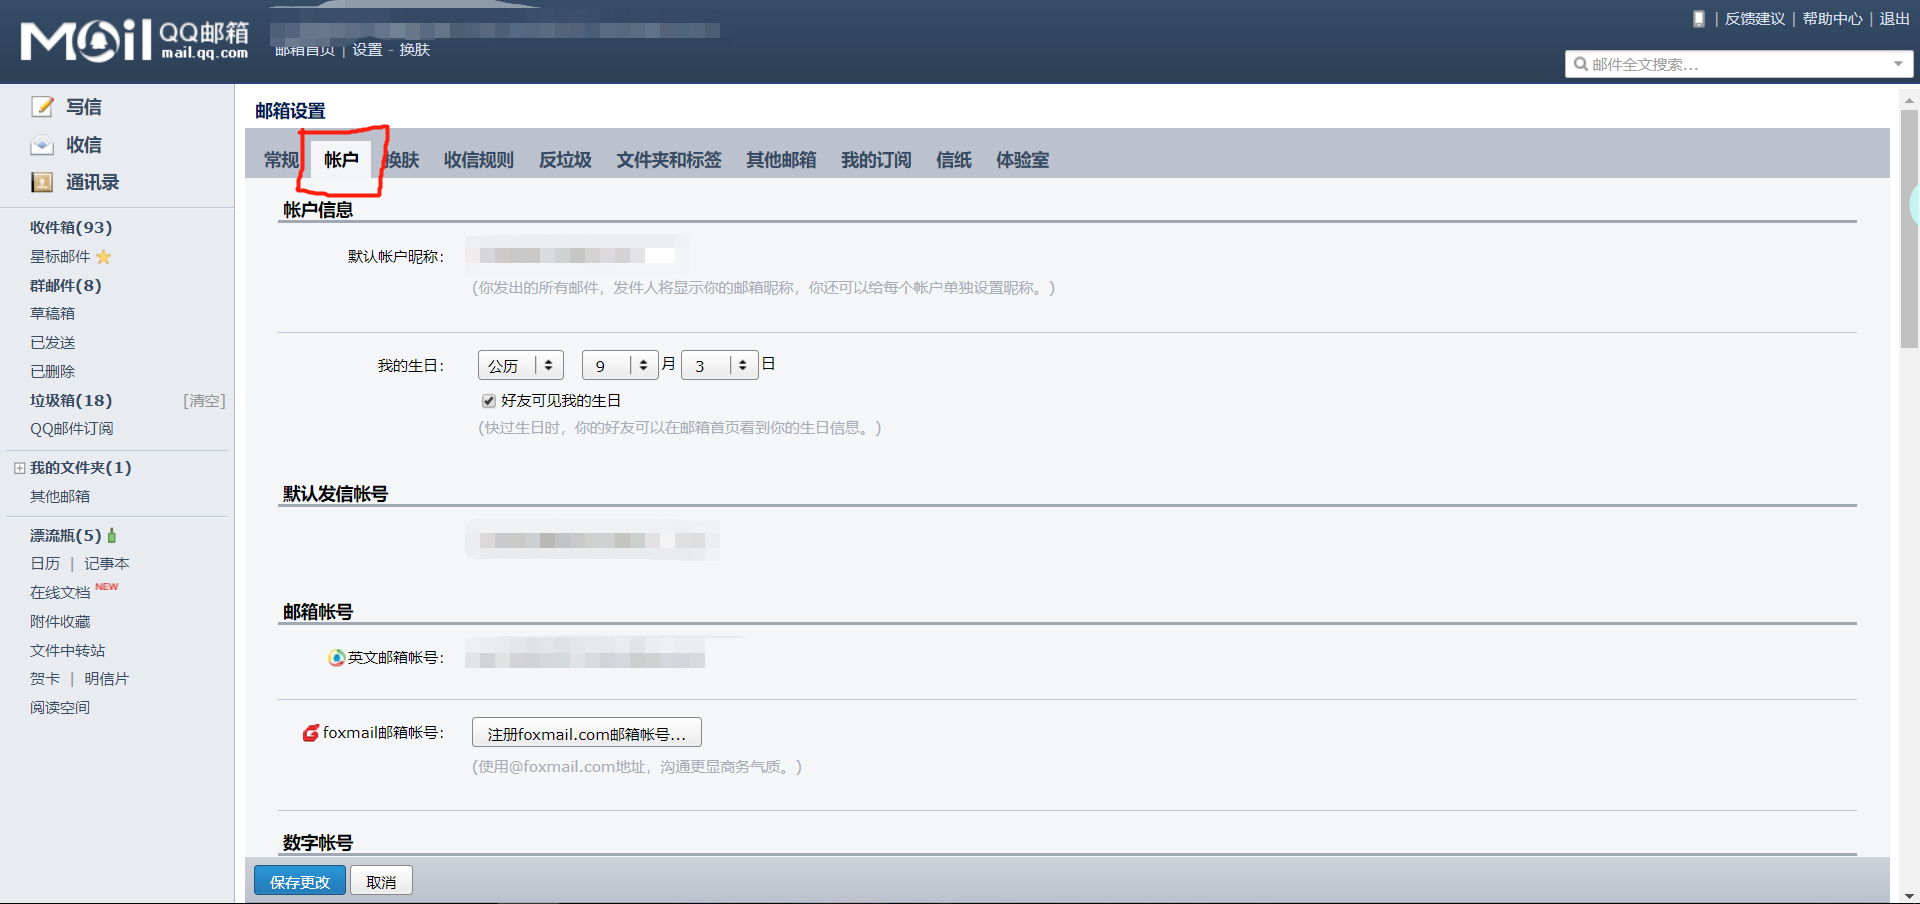Image resolution: width=1920 pixels, height=904 pixels.
Task: Click the 保存更改 button
Action: (x=300, y=881)
